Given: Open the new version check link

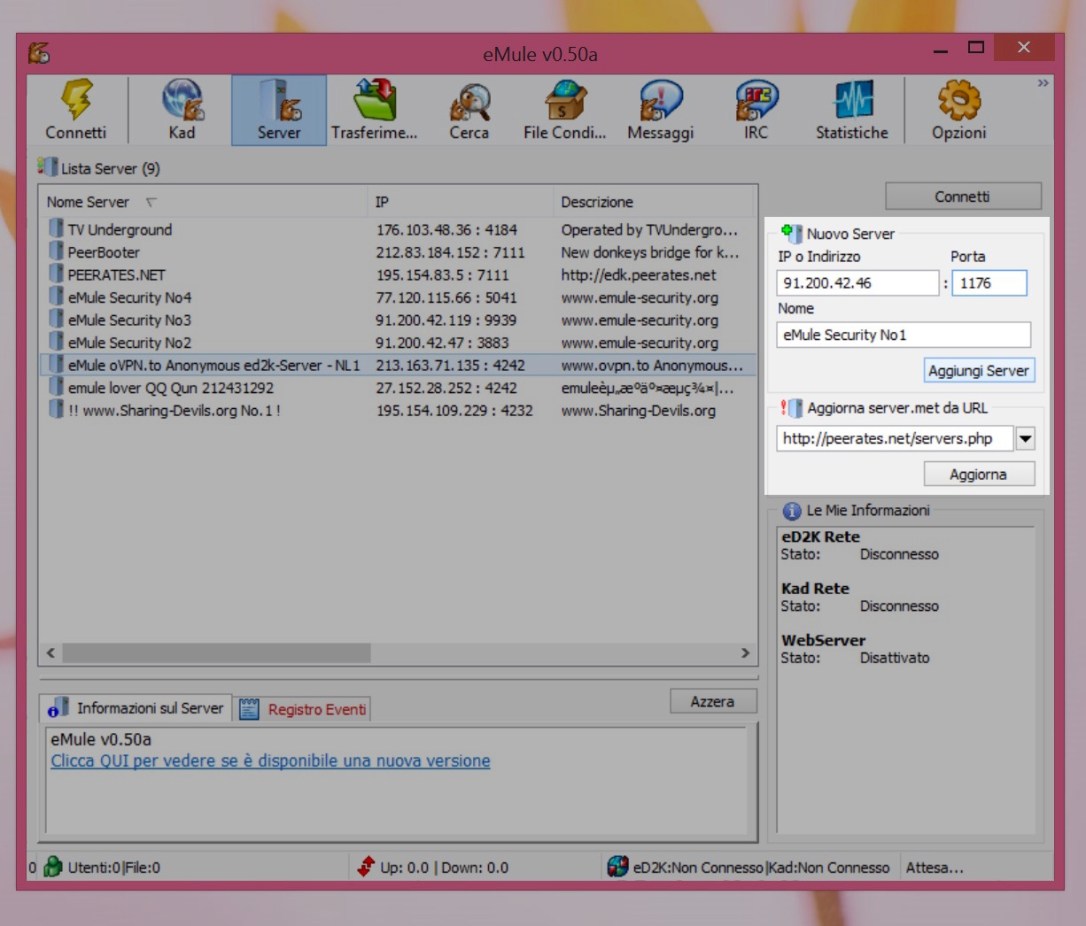Looking at the screenshot, I should coord(270,761).
